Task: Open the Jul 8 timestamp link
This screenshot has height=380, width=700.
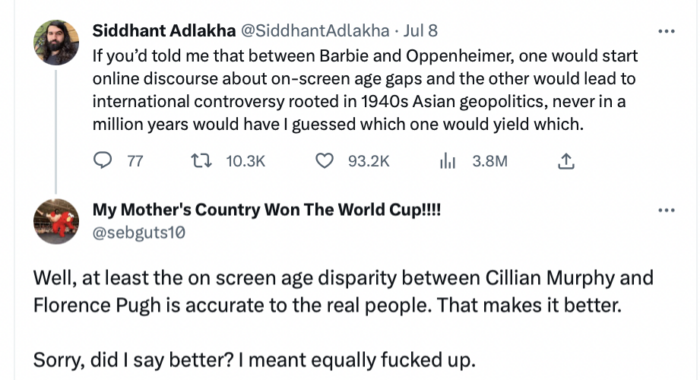Action: coord(421,31)
